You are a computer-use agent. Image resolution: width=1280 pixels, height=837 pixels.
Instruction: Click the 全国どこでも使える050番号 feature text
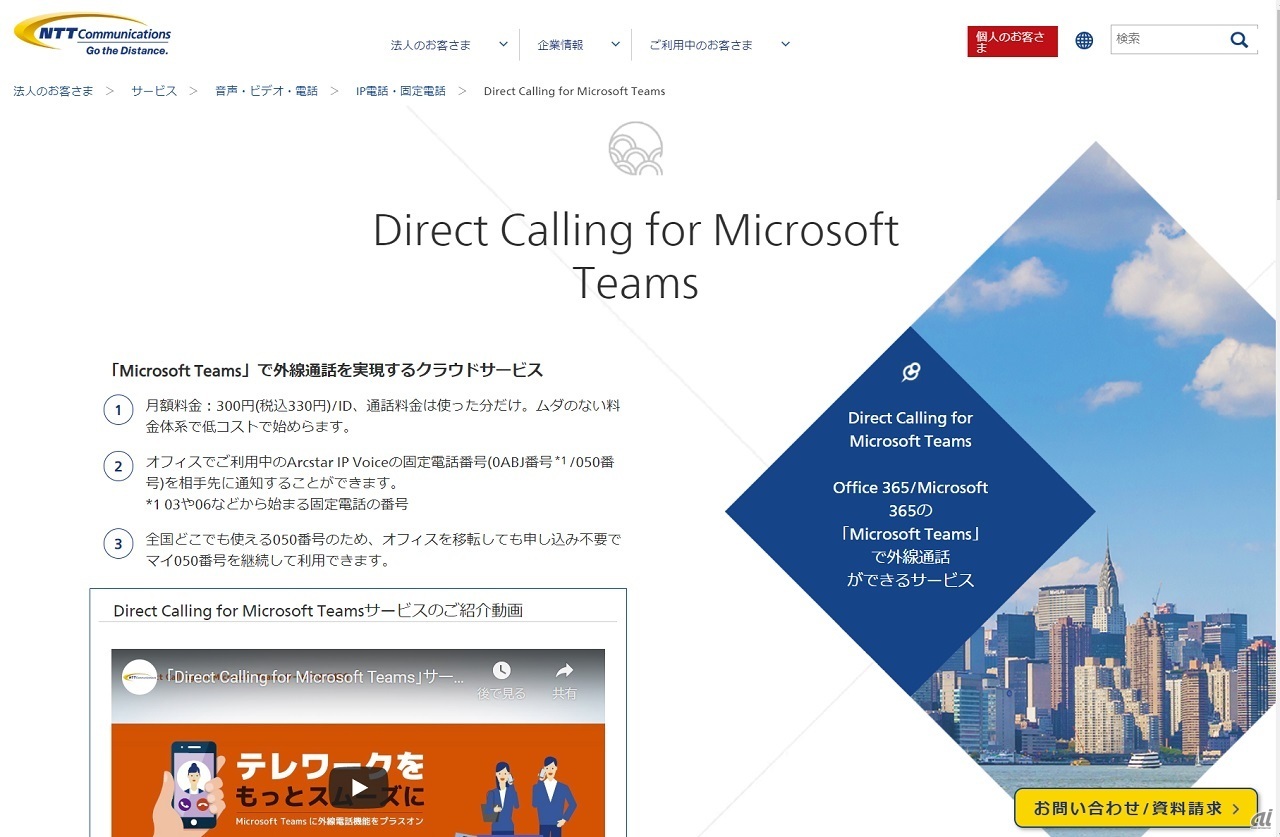click(384, 550)
